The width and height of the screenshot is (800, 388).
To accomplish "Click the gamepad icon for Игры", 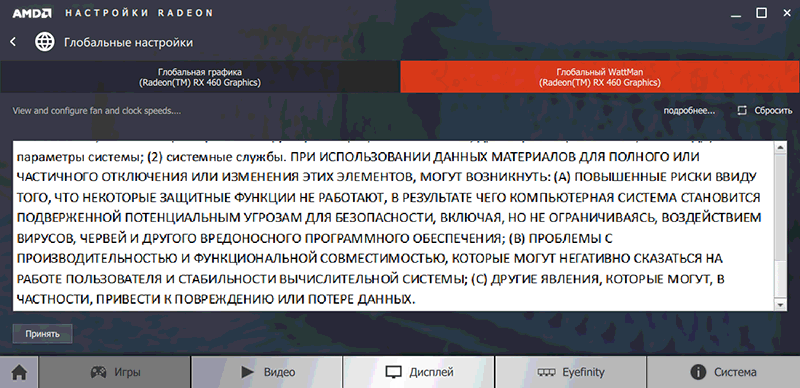I will 98,372.
